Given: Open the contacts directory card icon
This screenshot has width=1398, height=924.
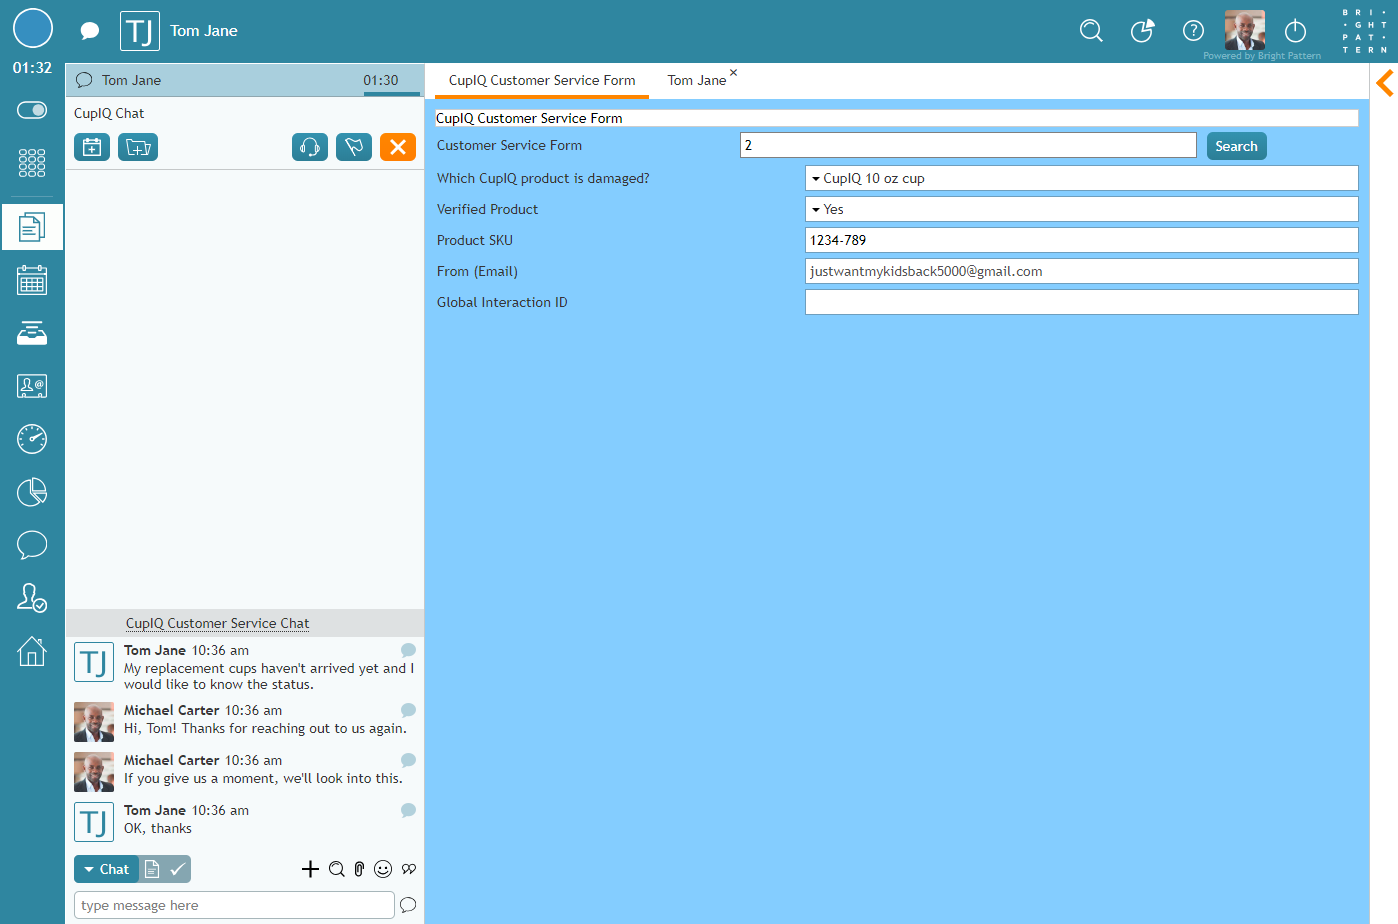Looking at the screenshot, I should coord(32,386).
